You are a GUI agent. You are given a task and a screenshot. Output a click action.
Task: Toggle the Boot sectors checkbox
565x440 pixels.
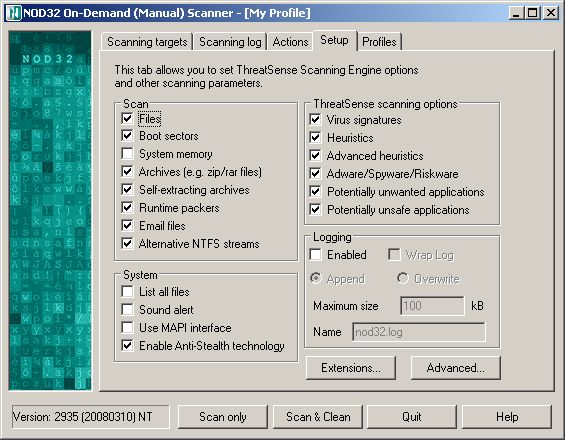click(127, 136)
